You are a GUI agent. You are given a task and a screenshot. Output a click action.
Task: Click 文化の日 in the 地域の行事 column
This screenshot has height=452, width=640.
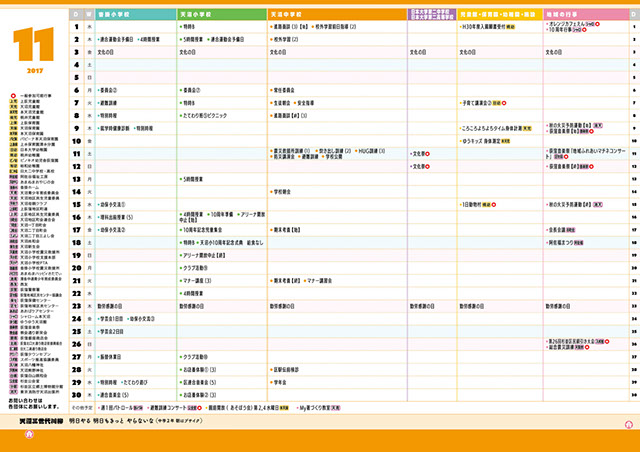pyautogui.click(x=553, y=52)
